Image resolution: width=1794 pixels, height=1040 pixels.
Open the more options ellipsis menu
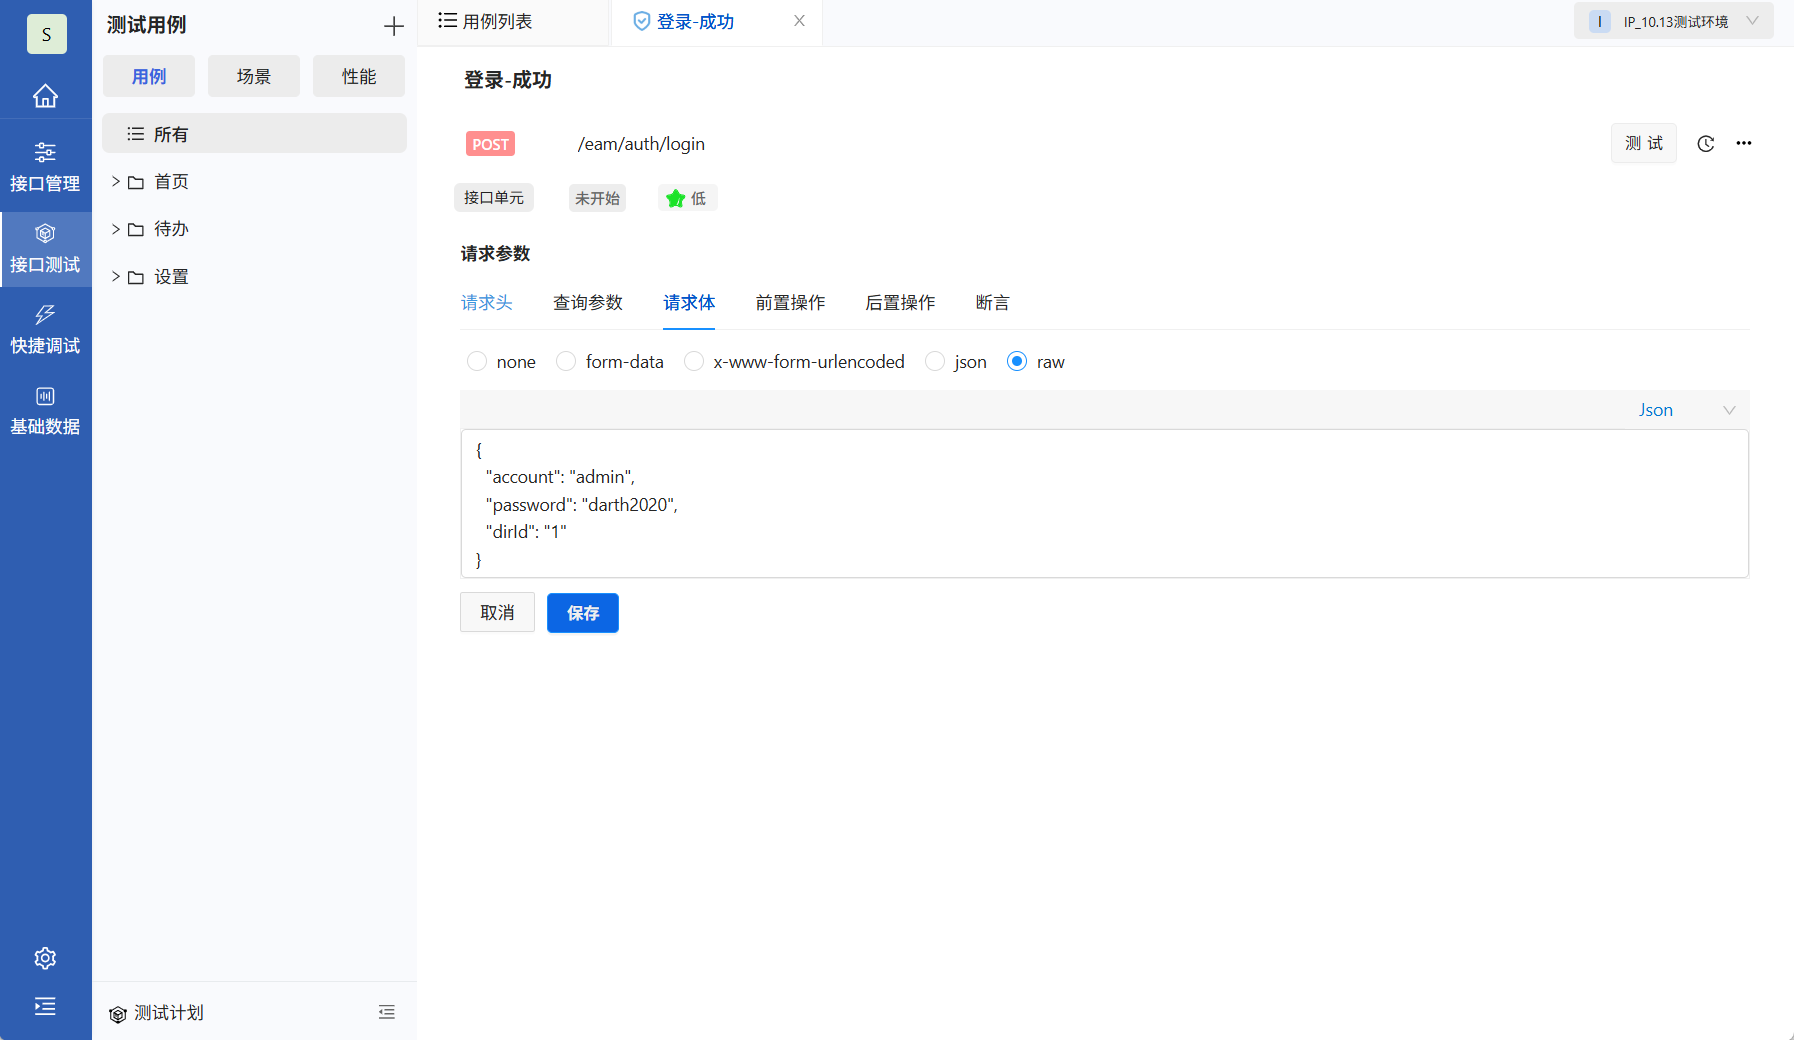(1744, 143)
